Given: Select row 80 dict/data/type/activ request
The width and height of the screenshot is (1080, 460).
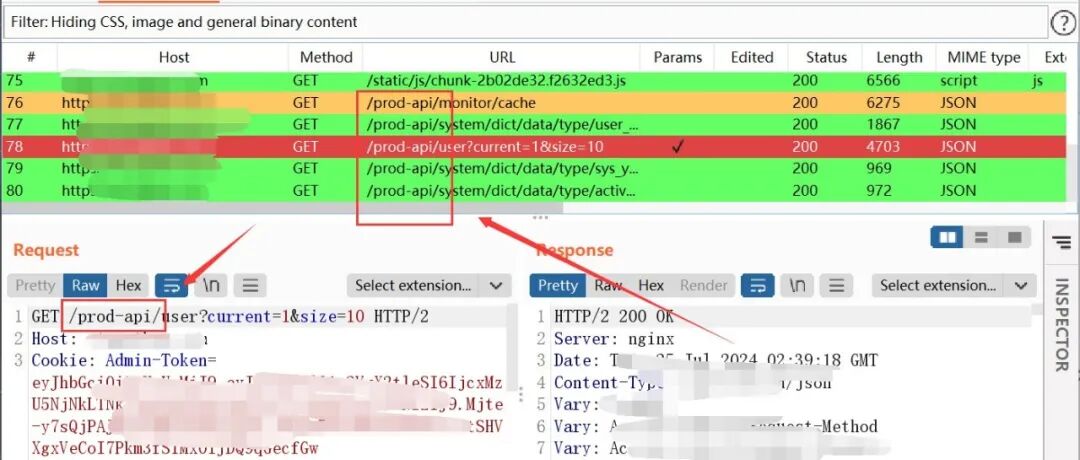Looking at the screenshot, I should point(534,191).
